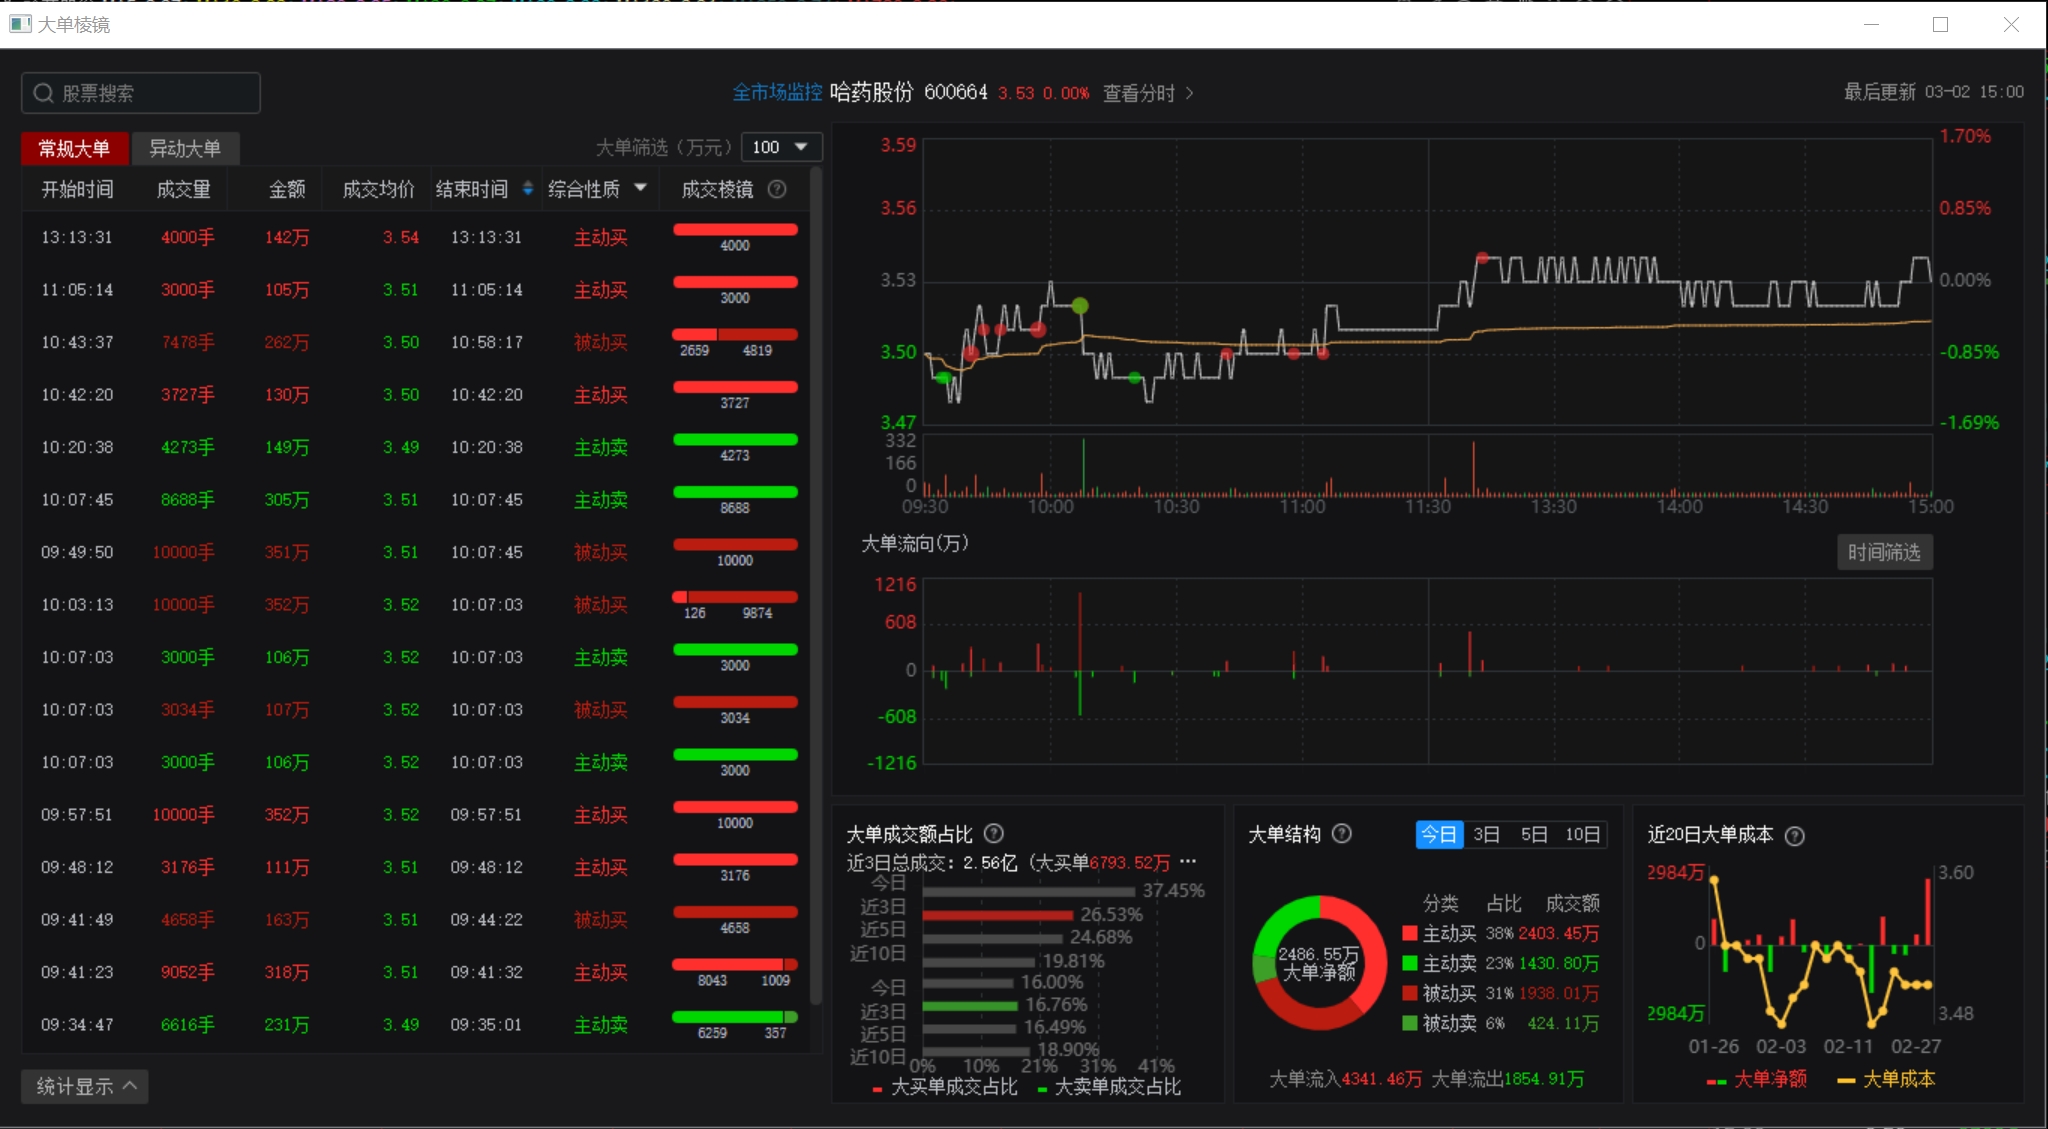The height and width of the screenshot is (1129, 2048).
Task: Click the 13:13:31 order's red prism bar
Action: 735,230
